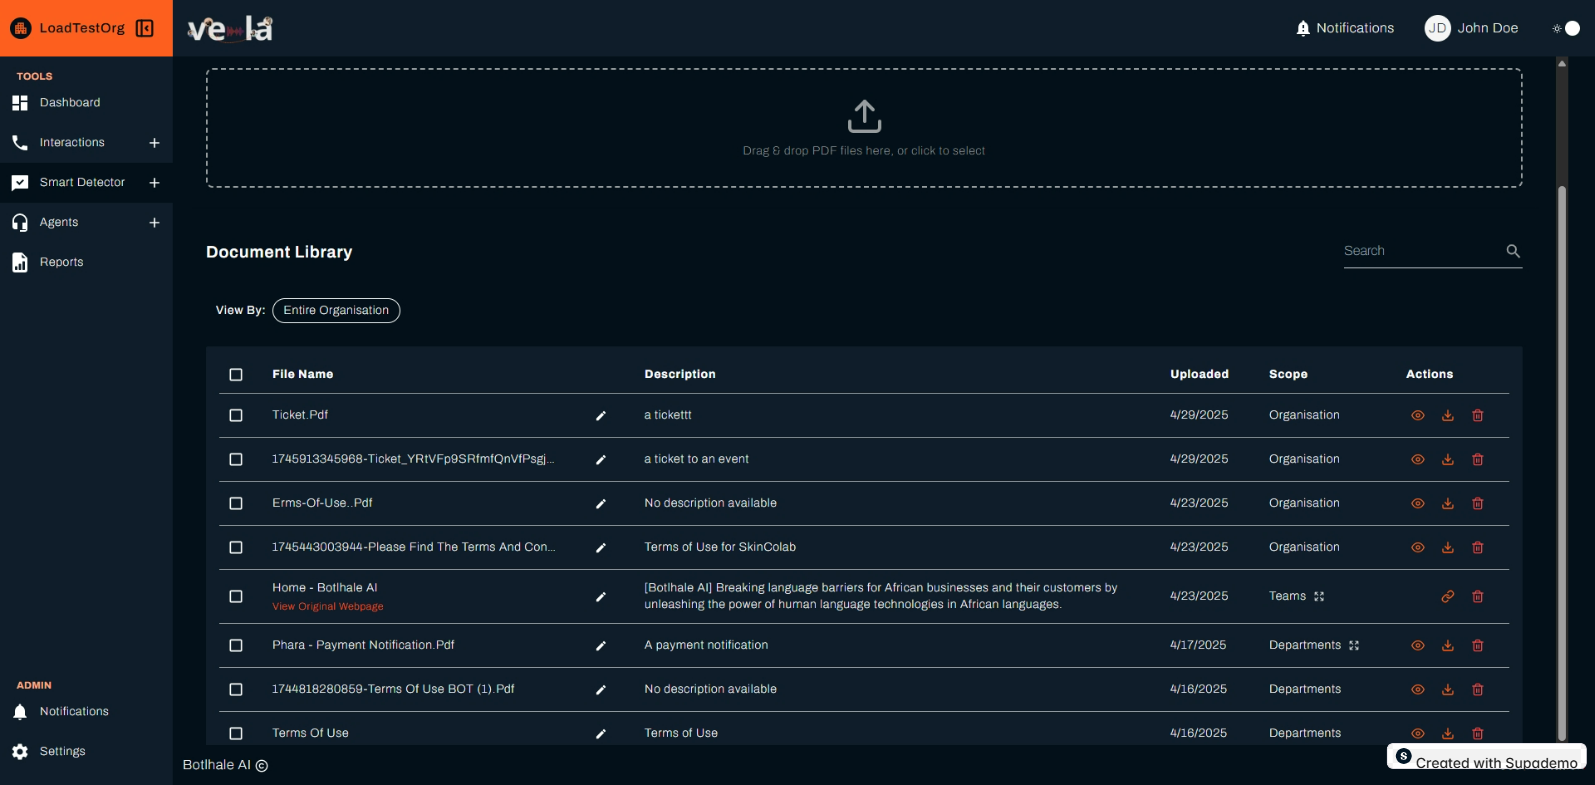This screenshot has width=1595, height=785.
Task: Check the 1745913345968-Ticket row checkbox
Action: click(236, 459)
